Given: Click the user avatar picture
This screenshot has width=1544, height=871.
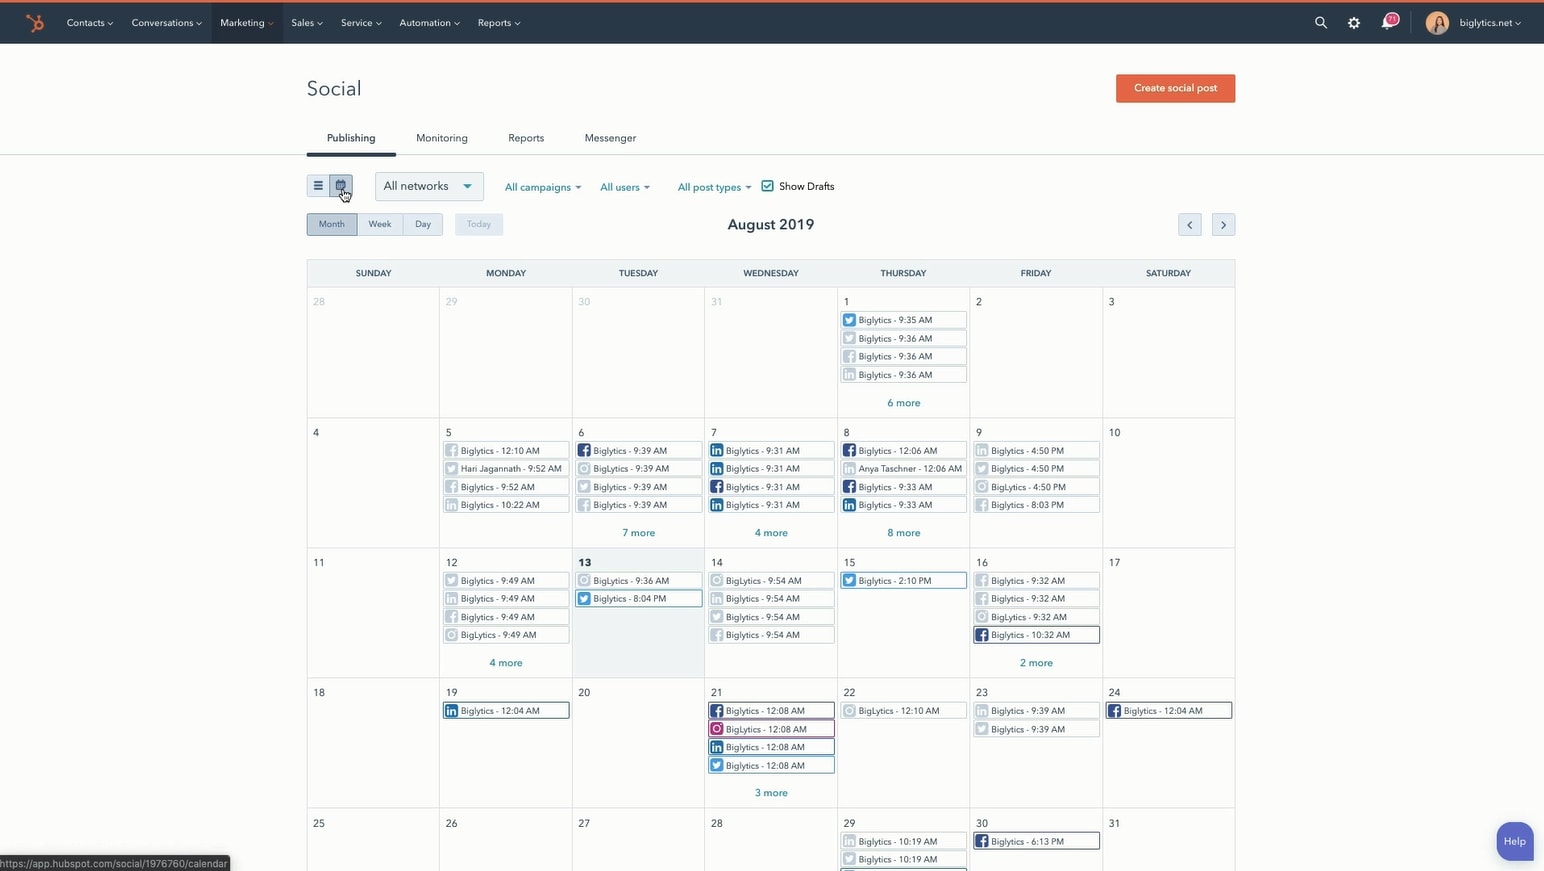Looking at the screenshot, I should (1437, 23).
